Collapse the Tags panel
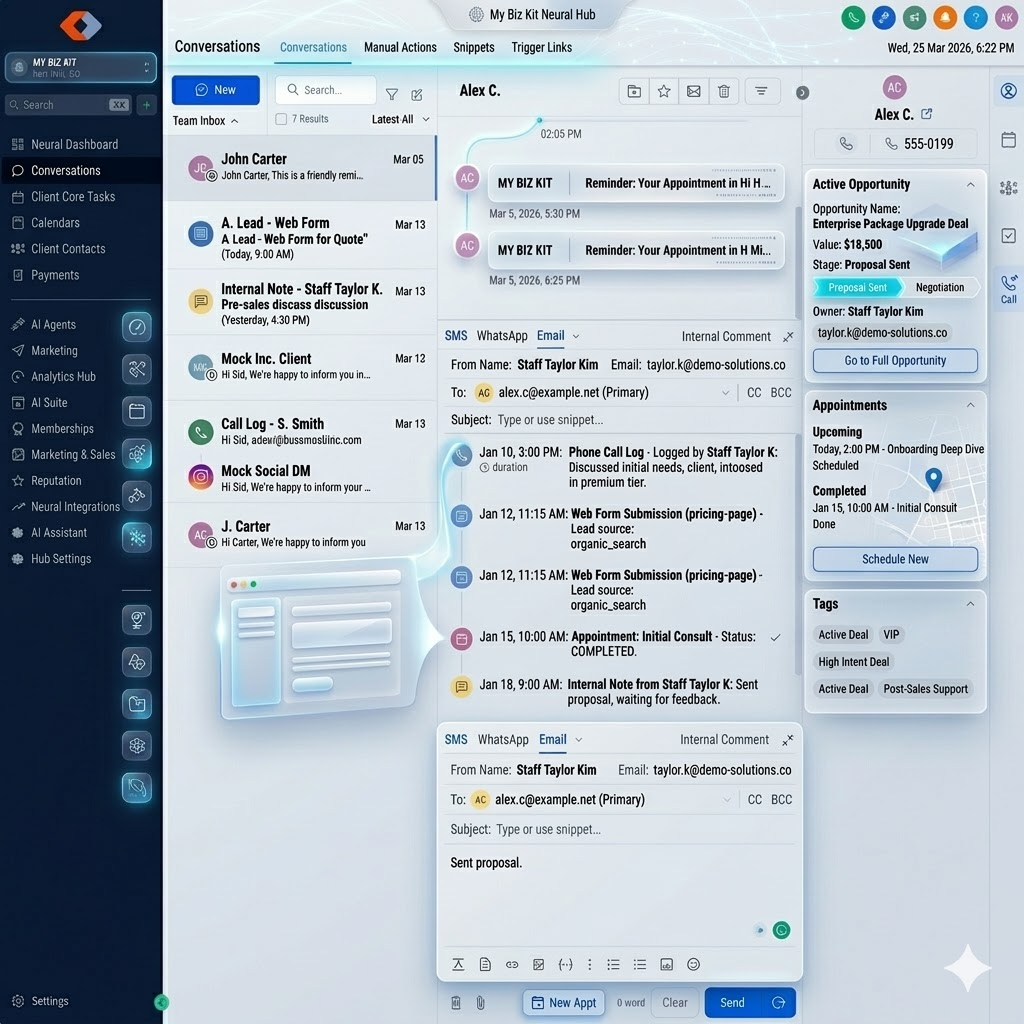1024x1024 pixels. 970,604
